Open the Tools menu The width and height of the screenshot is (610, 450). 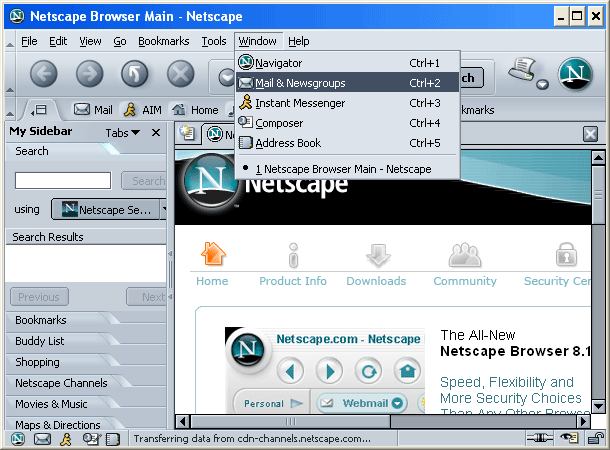pyautogui.click(x=214, y=41)
